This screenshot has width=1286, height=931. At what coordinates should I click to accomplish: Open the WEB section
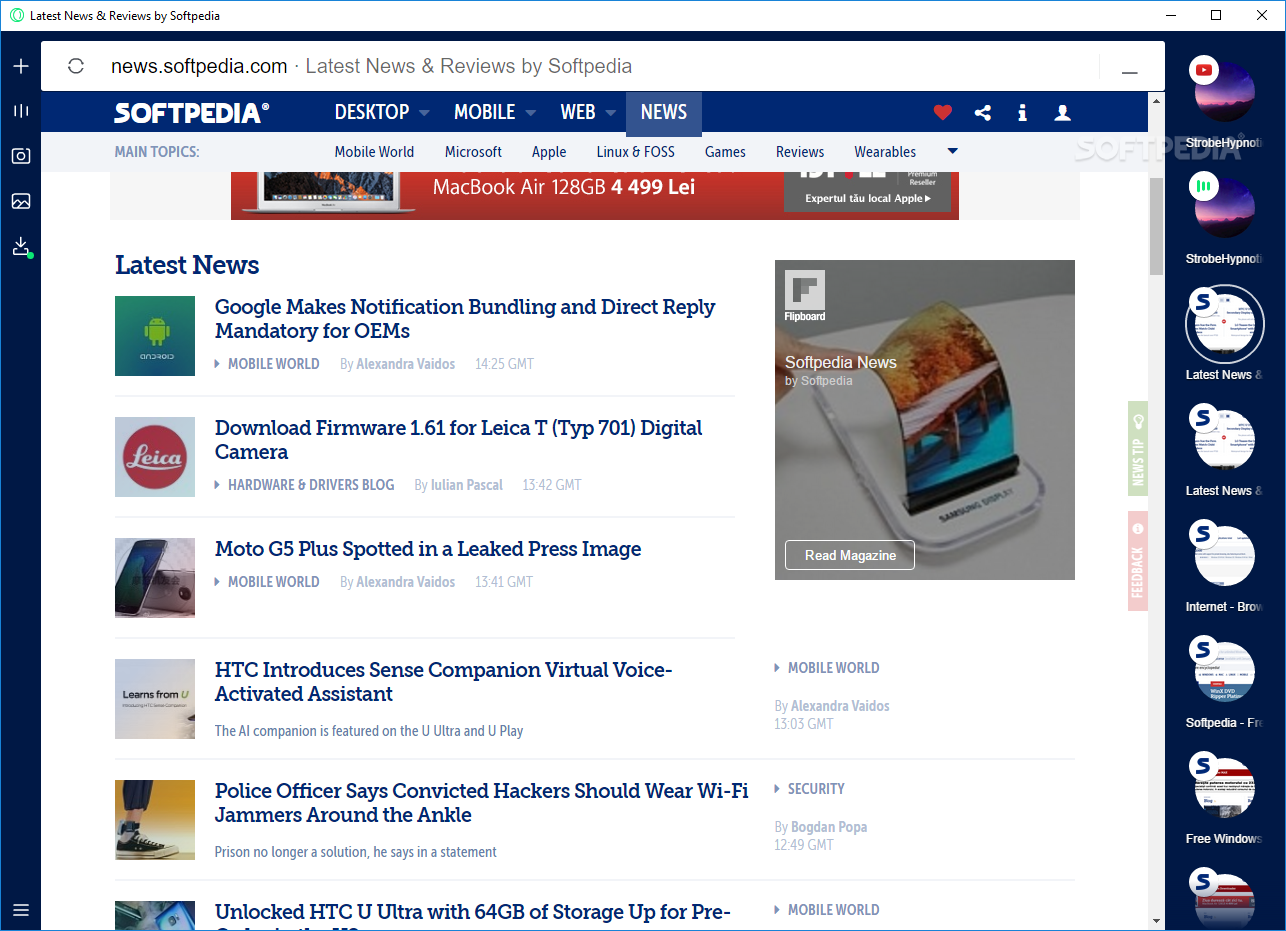pos(578,113)
